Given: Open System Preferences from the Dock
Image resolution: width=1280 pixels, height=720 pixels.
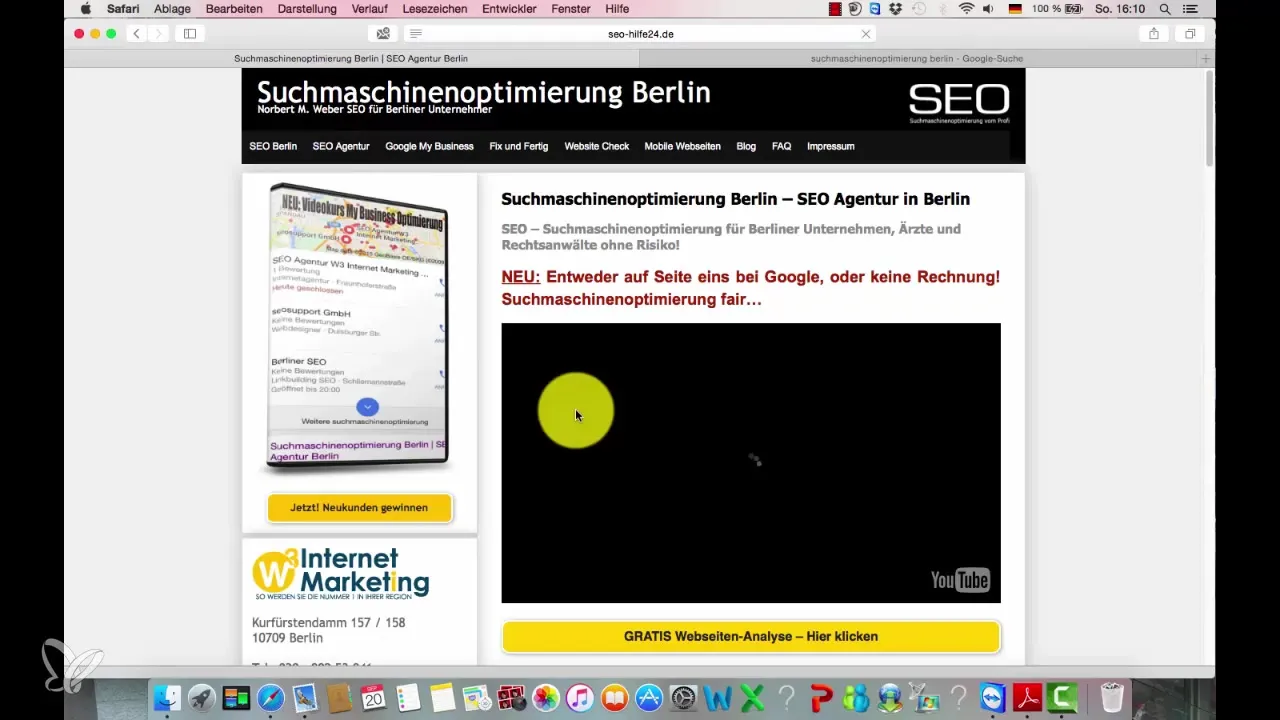Looking at the screenshot, I should pos(683,697).
